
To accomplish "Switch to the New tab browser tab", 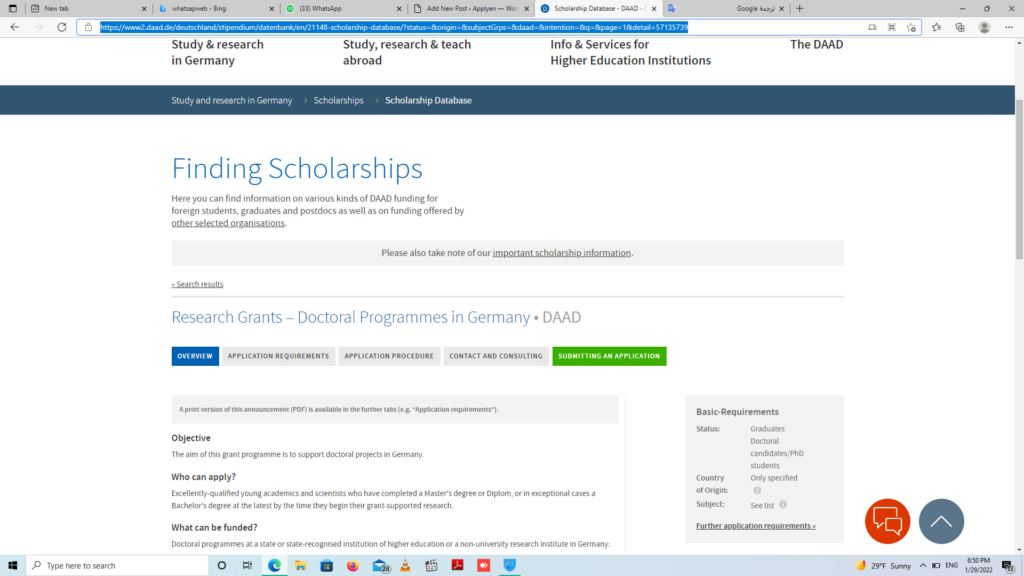I will coord(89,8).
